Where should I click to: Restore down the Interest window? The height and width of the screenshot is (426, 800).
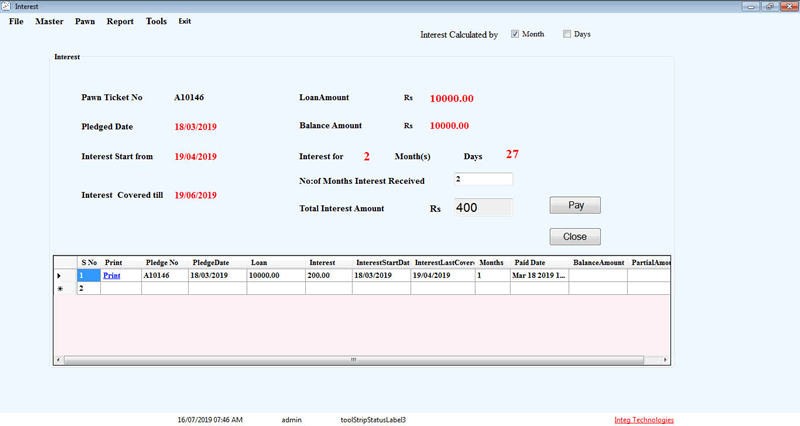(769, 6)
